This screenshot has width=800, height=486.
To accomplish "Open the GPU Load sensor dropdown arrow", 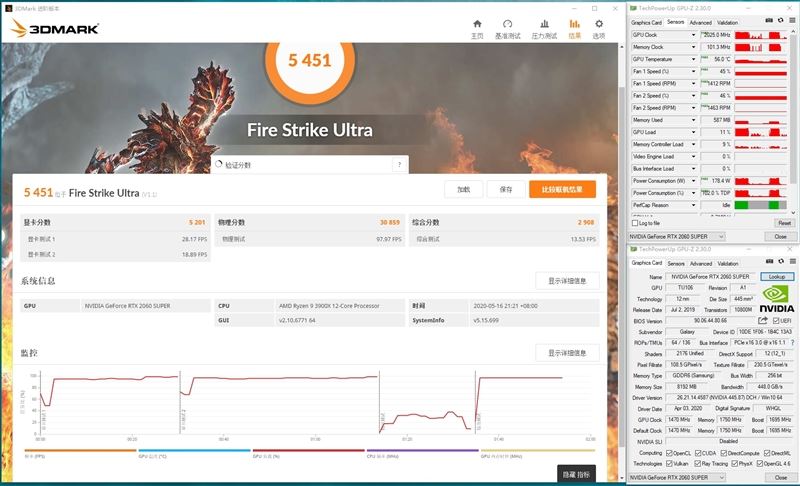I will pyautogui.click(x=693, y=132).
